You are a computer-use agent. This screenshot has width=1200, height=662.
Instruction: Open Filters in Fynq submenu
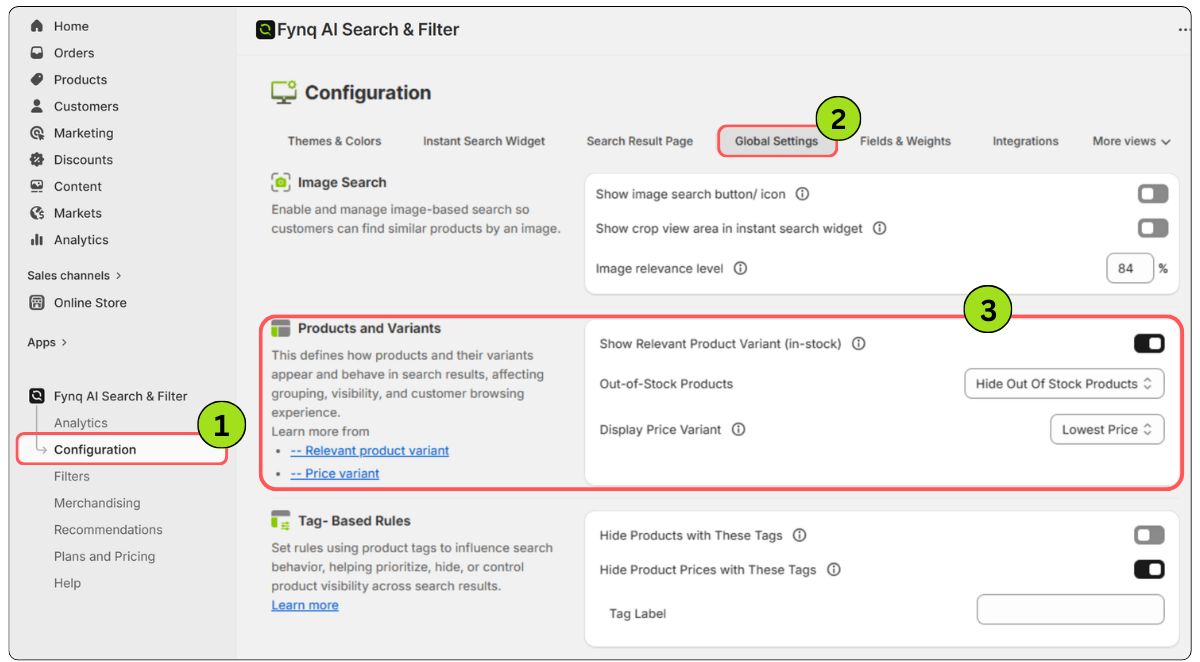pyautogui.click(x=72, y=476)
